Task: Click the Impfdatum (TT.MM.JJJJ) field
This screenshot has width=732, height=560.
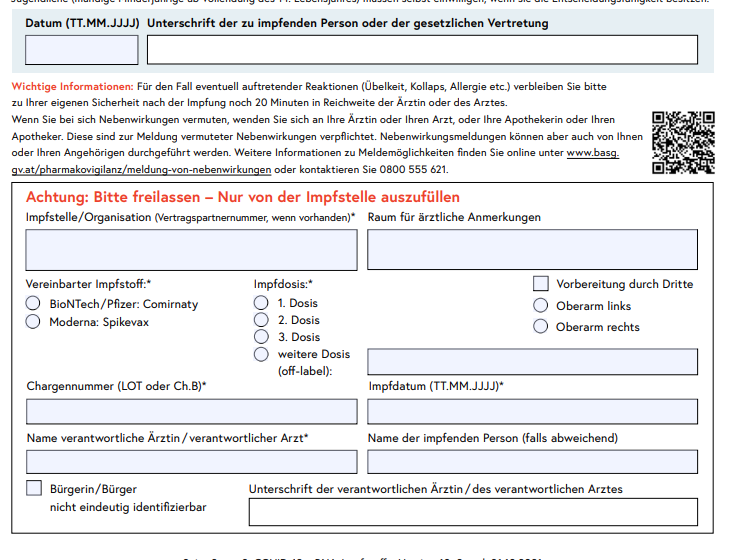Action: pyautogui.click(x=533, y=412)
